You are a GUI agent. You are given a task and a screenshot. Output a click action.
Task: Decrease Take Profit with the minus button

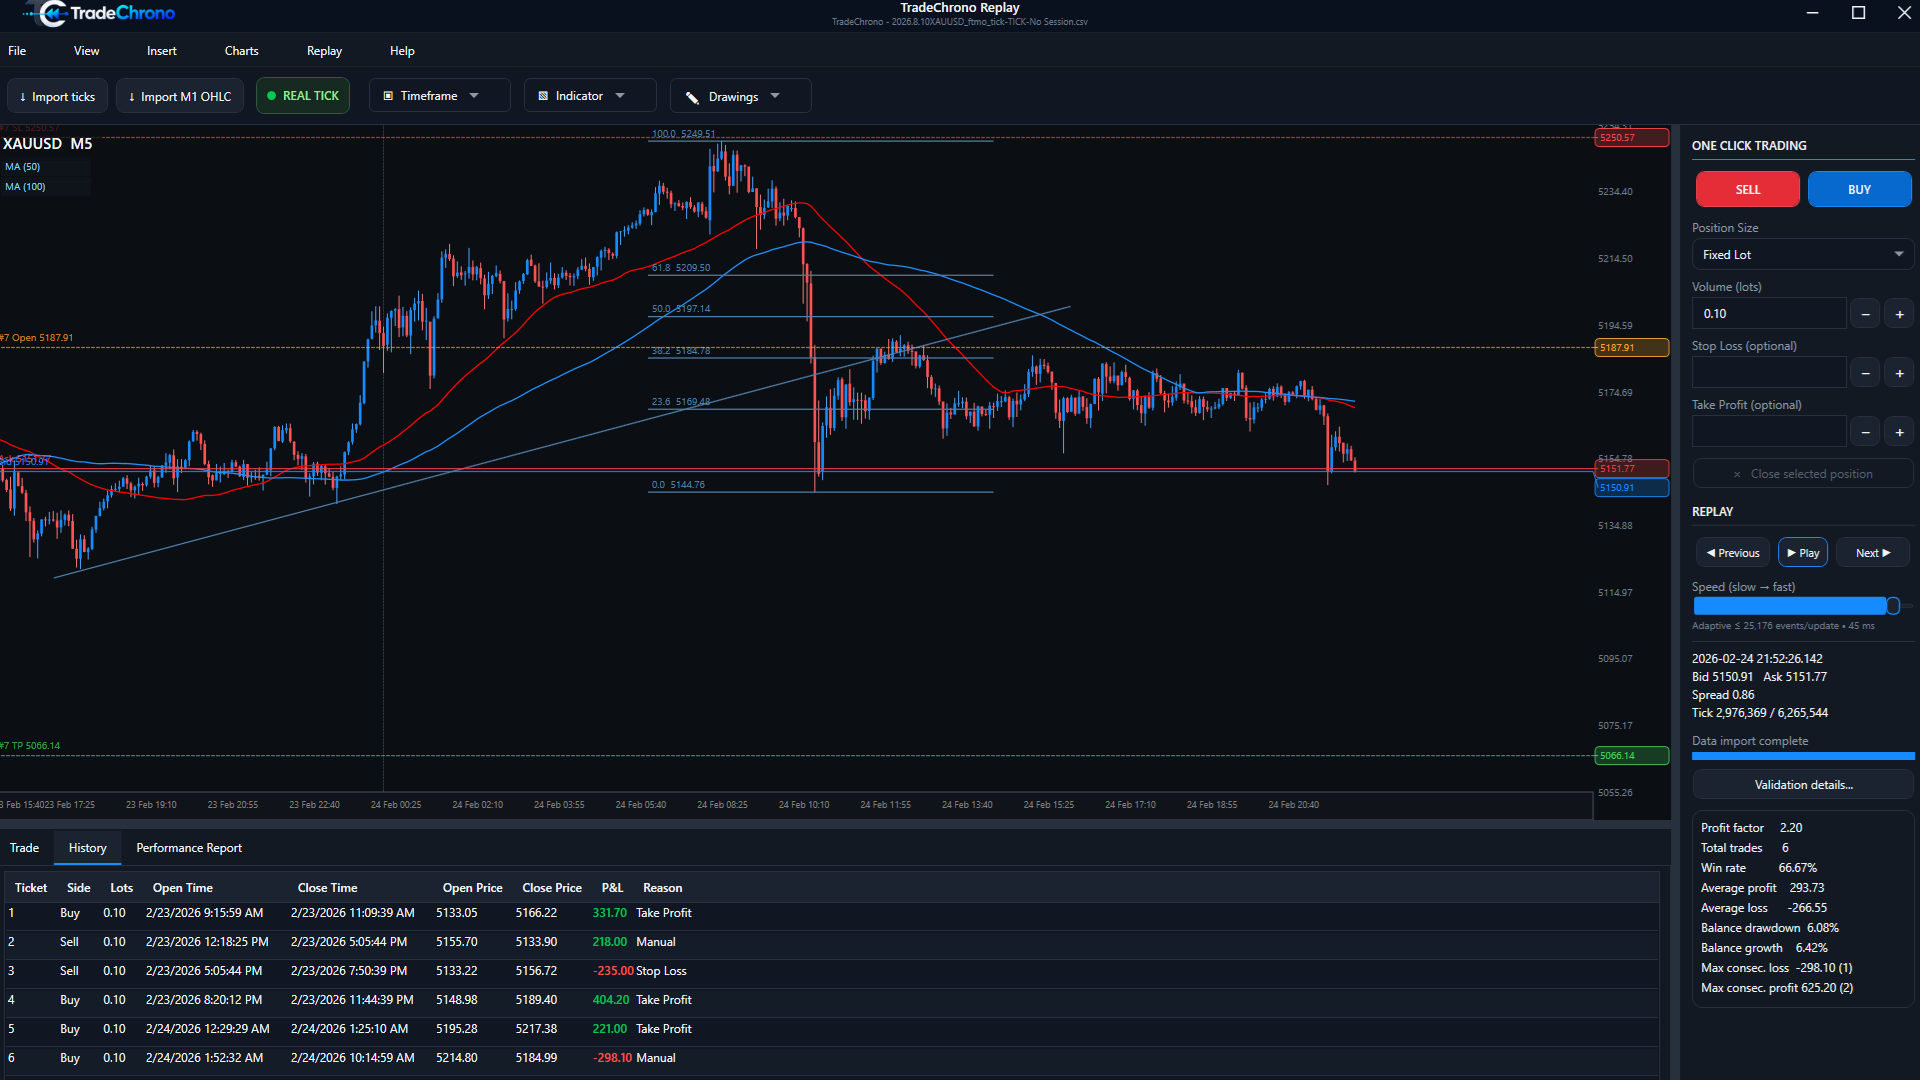[1865, 432]
